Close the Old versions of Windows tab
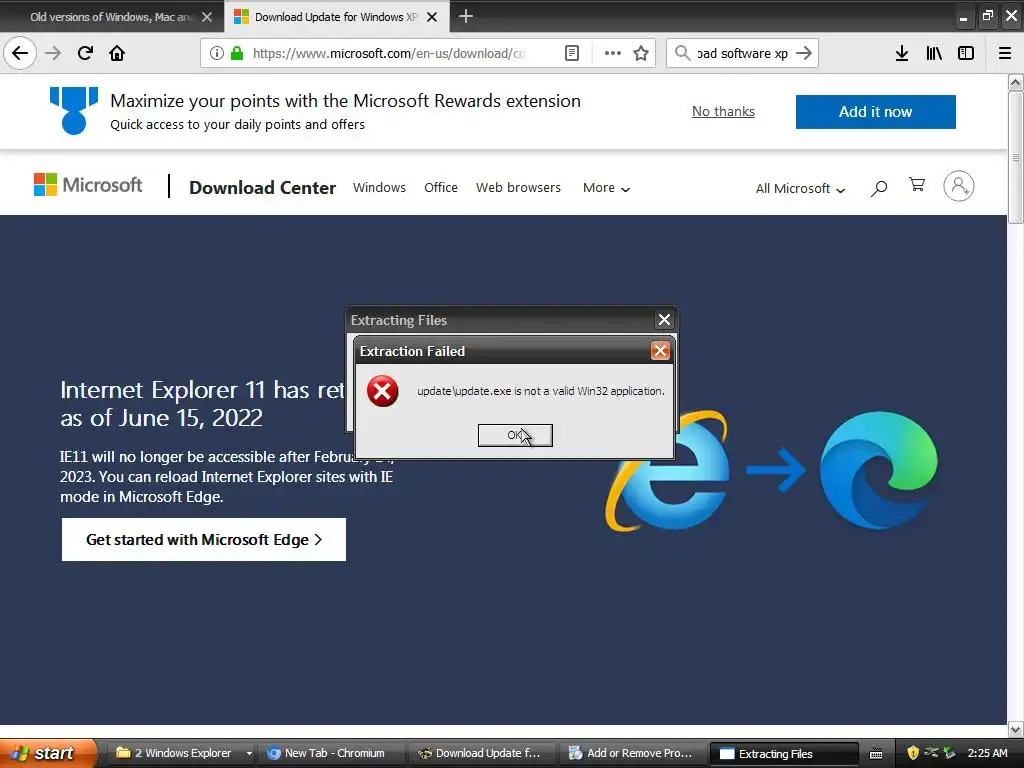This screenshot has height=768, width=1024. coord(207,17)
